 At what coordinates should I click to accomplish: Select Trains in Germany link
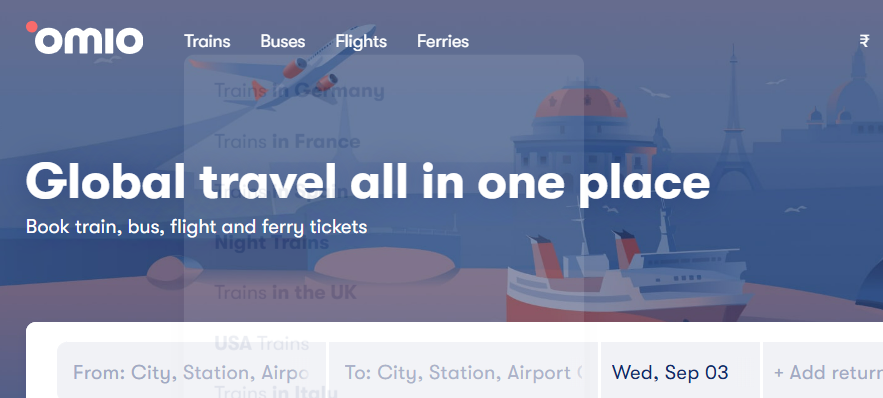[x=300, y=91]
